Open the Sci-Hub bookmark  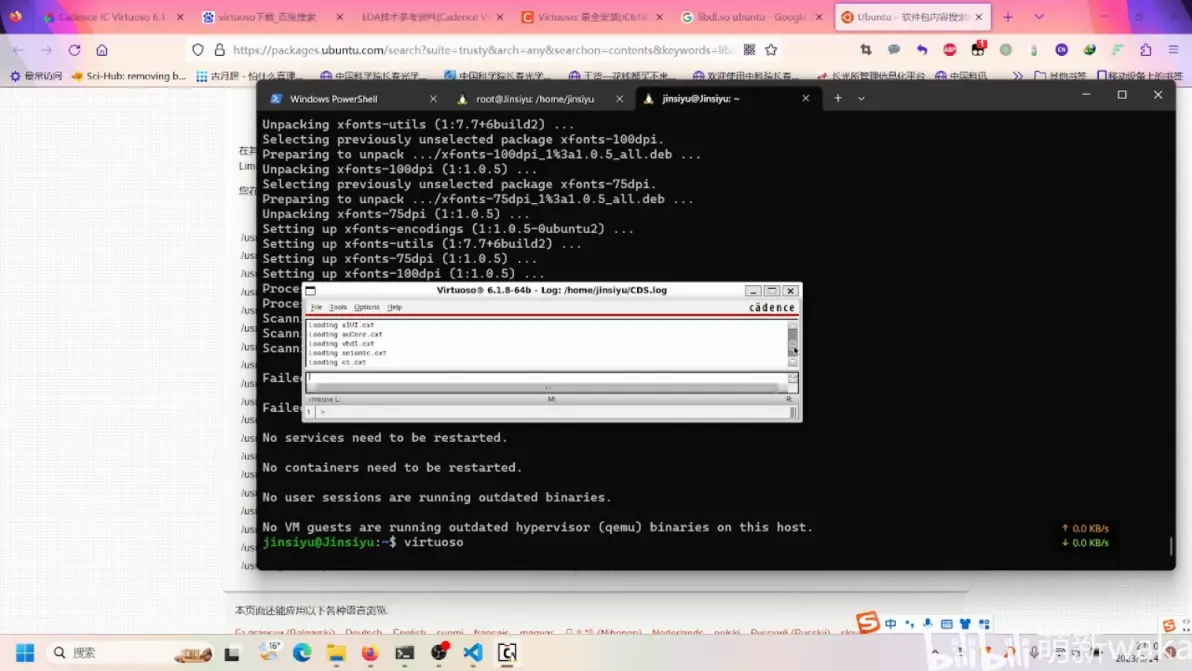(x=128, y=76)
